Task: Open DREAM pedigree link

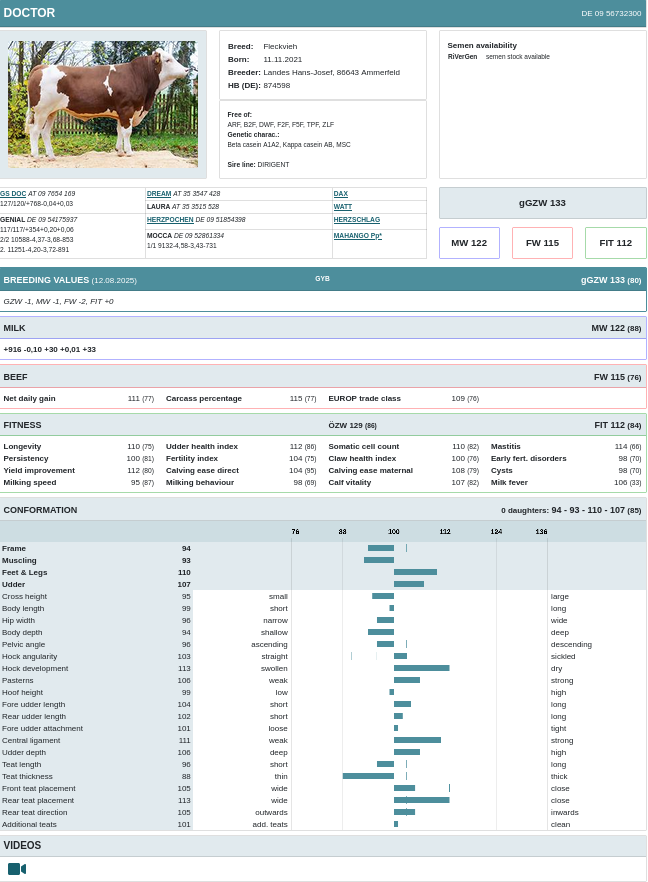Action: coord(159,194)
